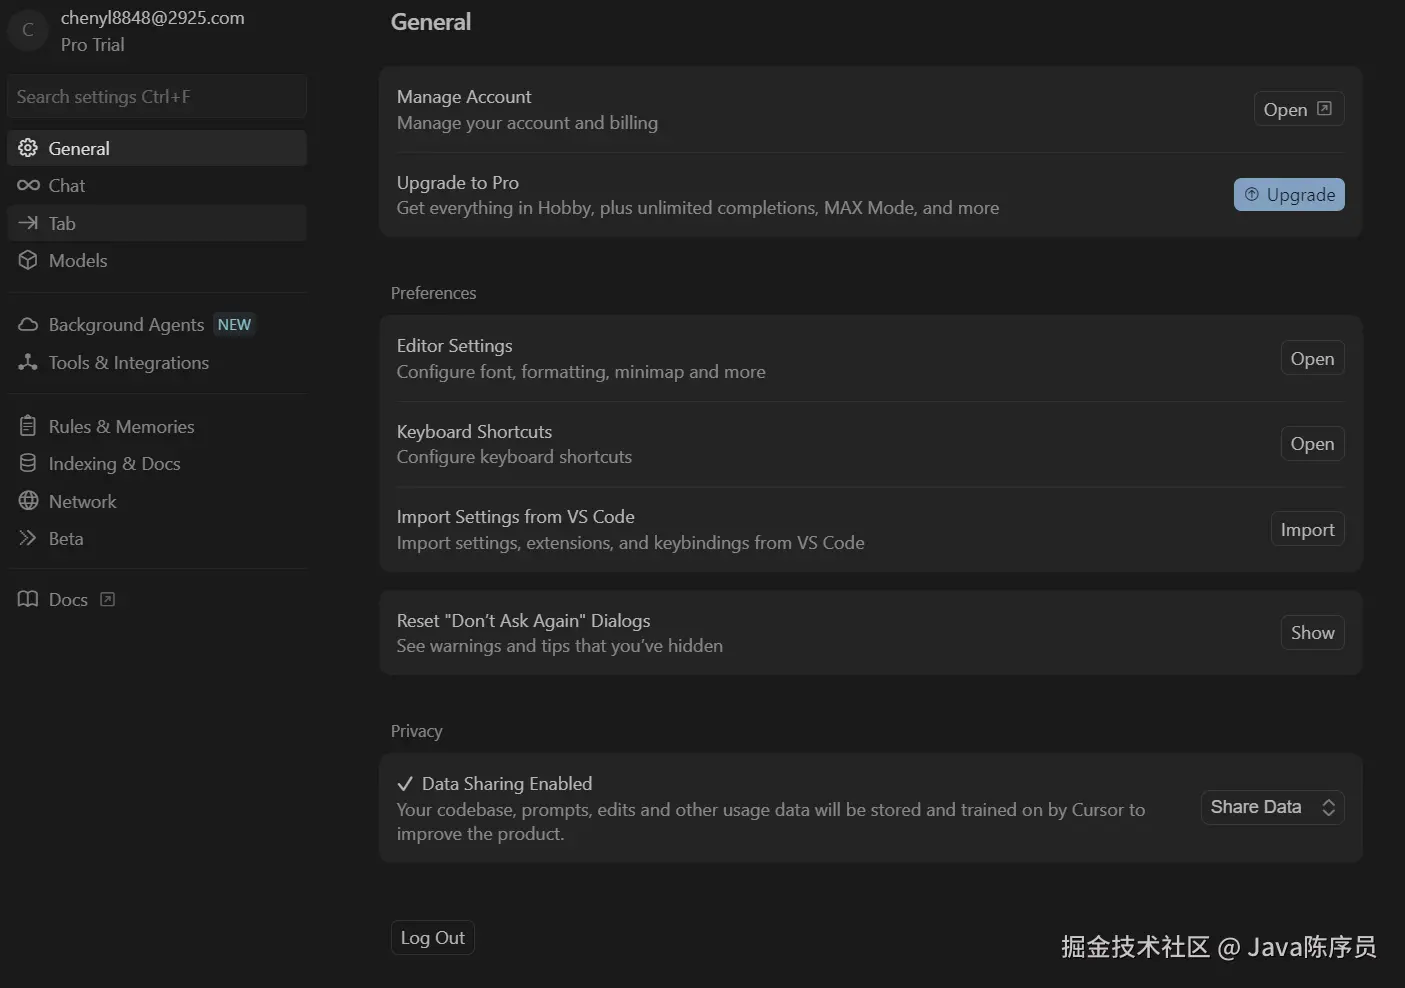The image size is (1405, 988).
Task: Switch to Indexing & Docs section
Action: [x=114, y=463]
